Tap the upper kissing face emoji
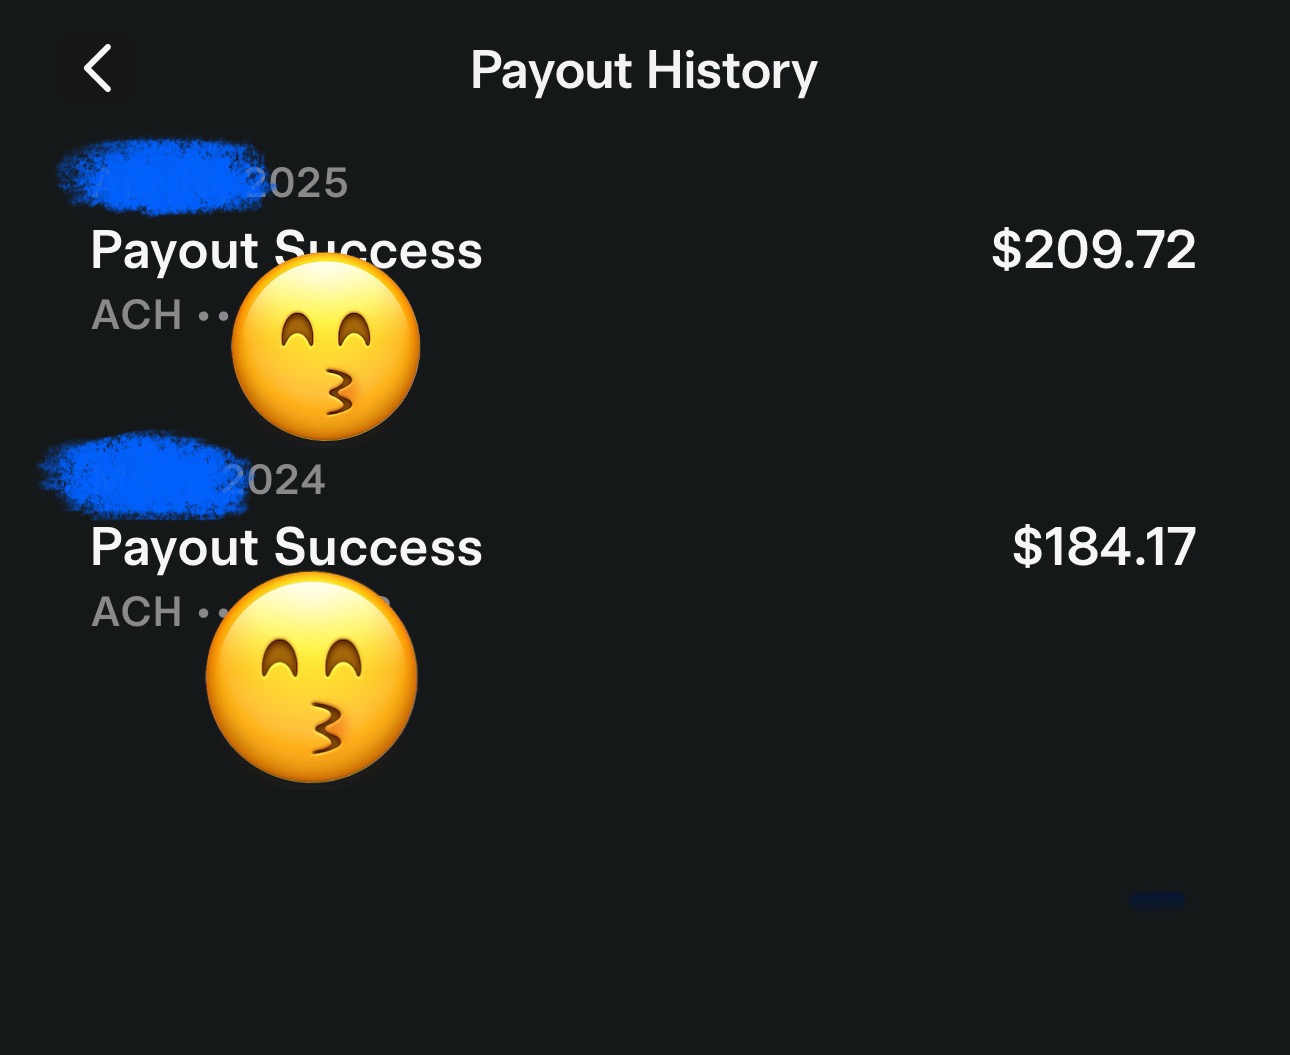 tap(326, 346)
